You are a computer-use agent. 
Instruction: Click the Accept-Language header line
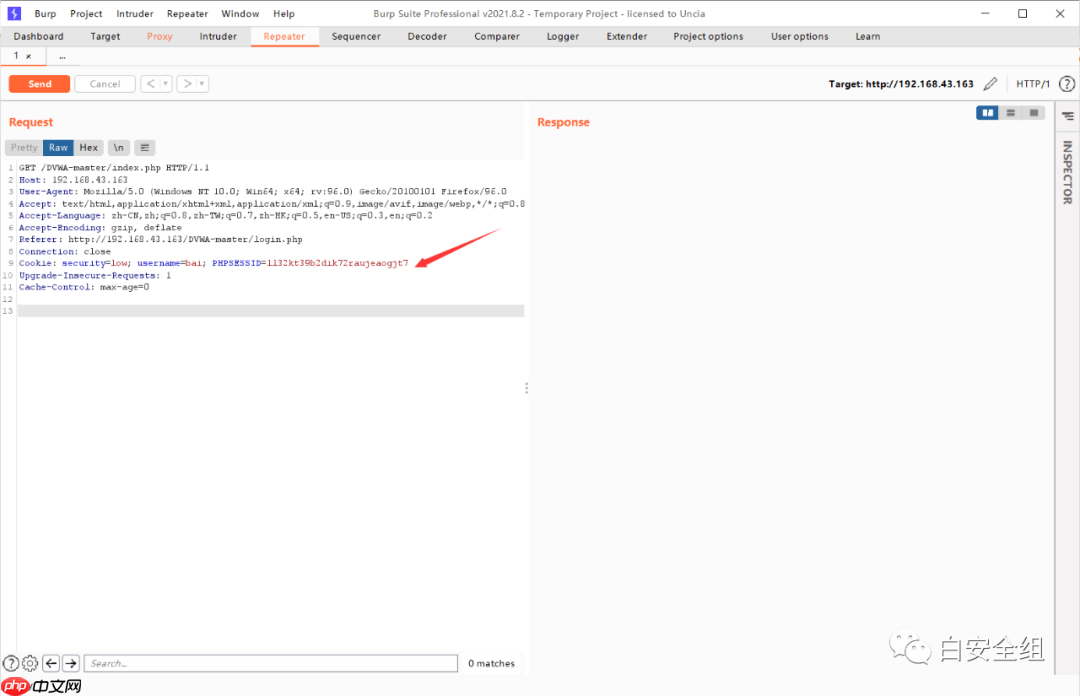226,216
